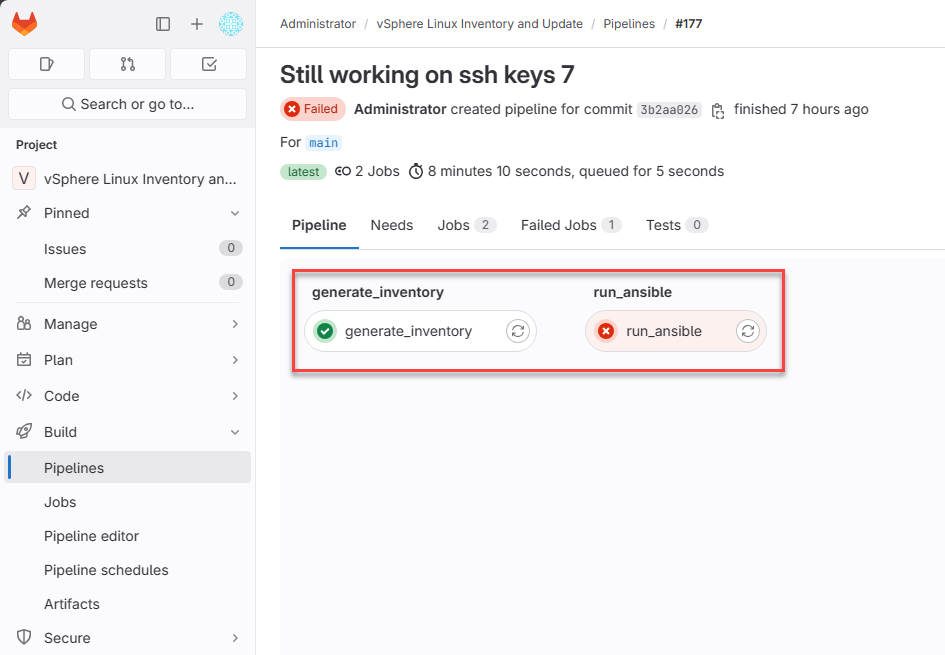Open the create new plus menu
Viewport: 945px width, 655px height.
[197, 24]
